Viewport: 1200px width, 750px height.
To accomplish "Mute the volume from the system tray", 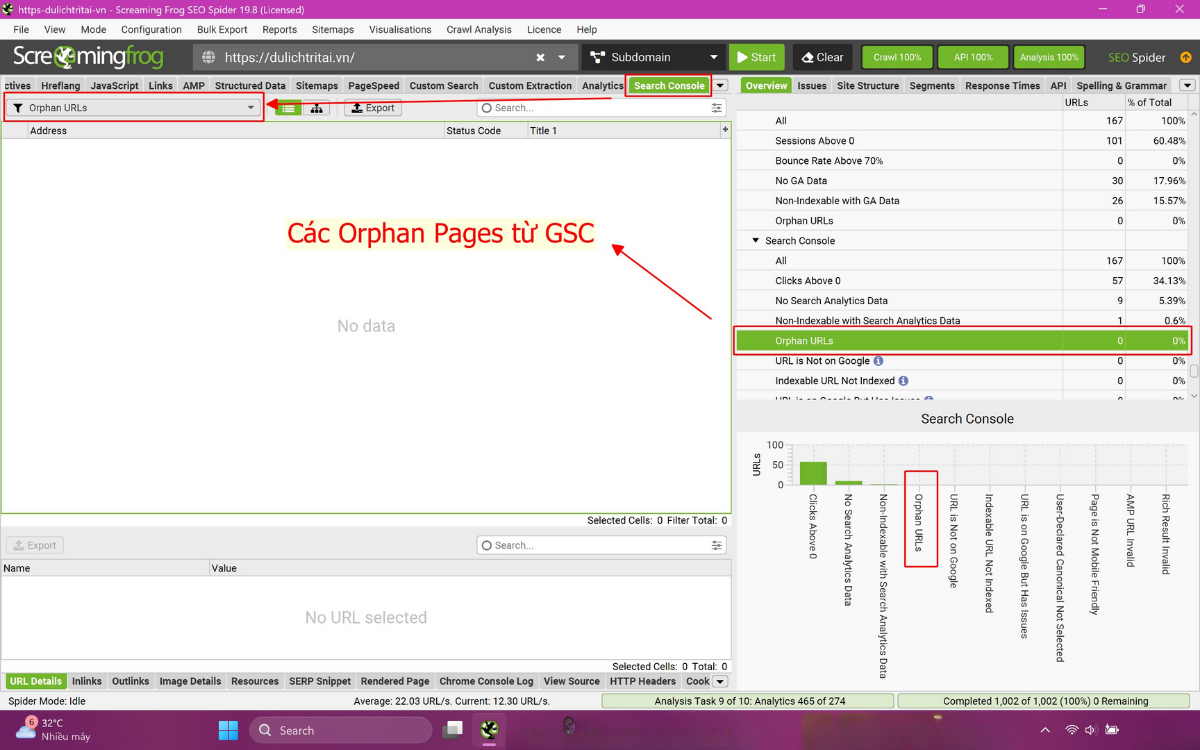I will coord(1090,729).
